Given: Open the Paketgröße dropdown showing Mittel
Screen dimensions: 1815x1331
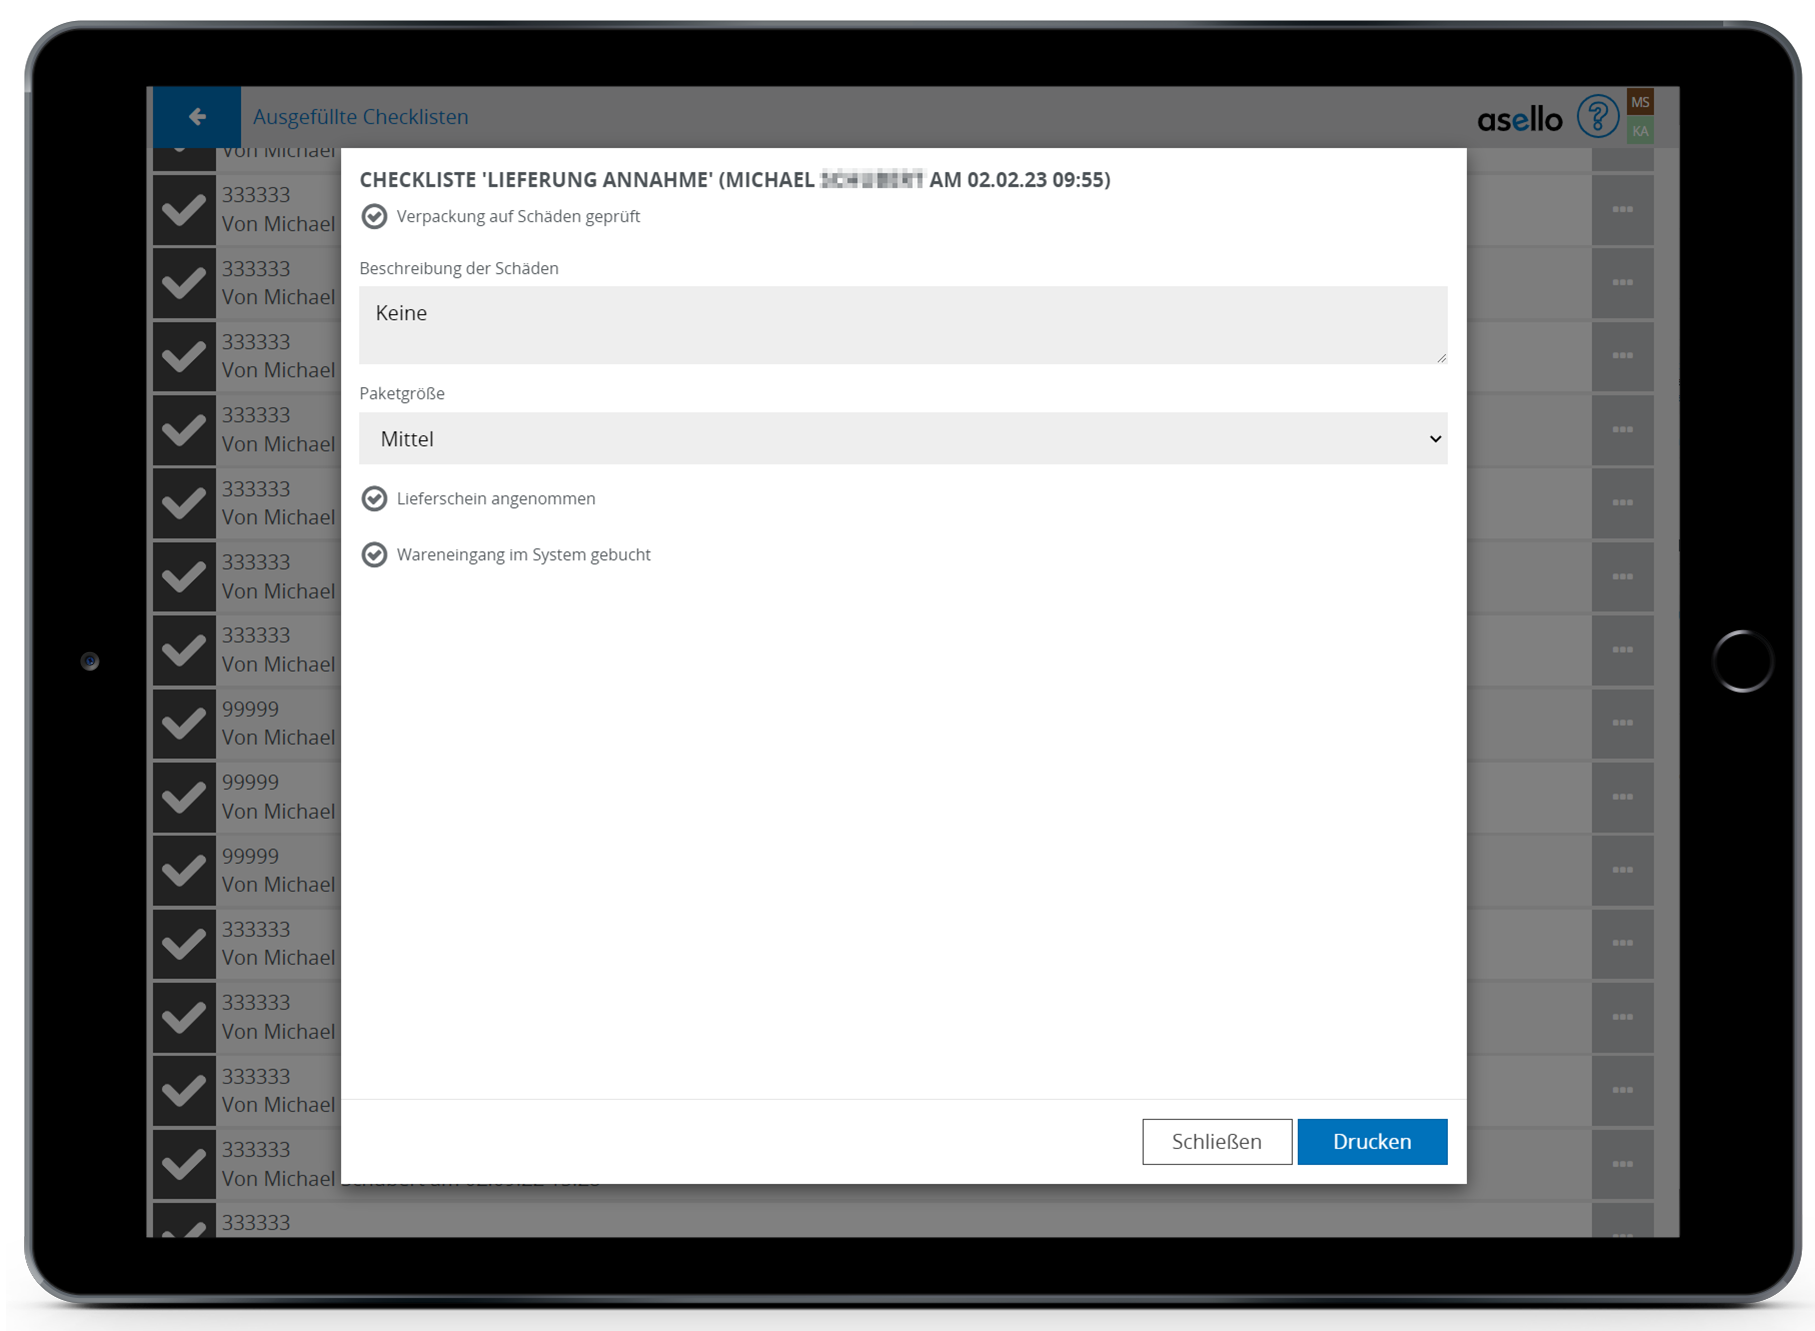Looking at the screenshot, I should [x=902, y=439].
